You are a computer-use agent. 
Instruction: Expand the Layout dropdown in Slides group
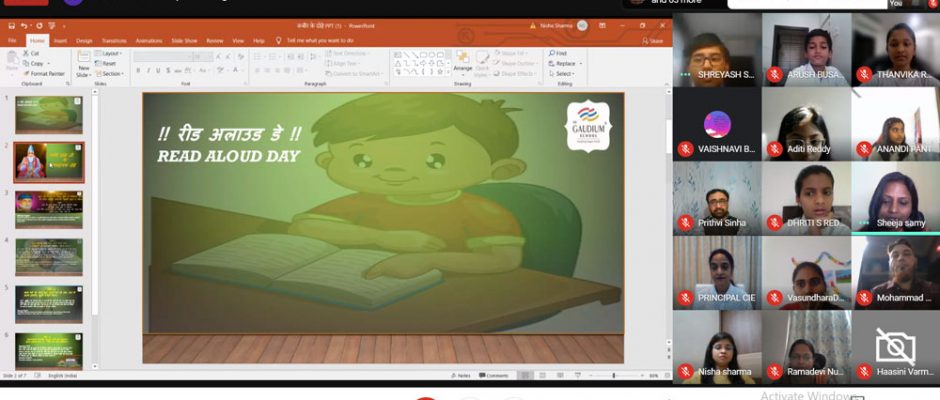[111, 53]
